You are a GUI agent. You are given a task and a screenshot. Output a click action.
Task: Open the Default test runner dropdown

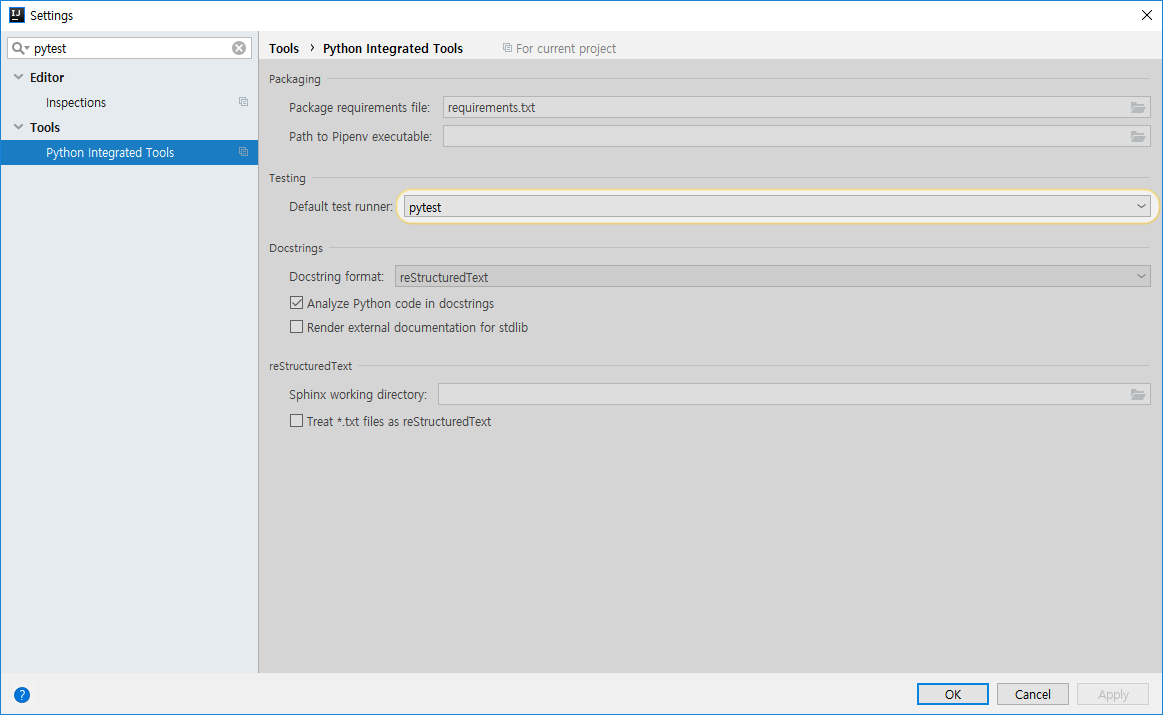pos(777,207)
